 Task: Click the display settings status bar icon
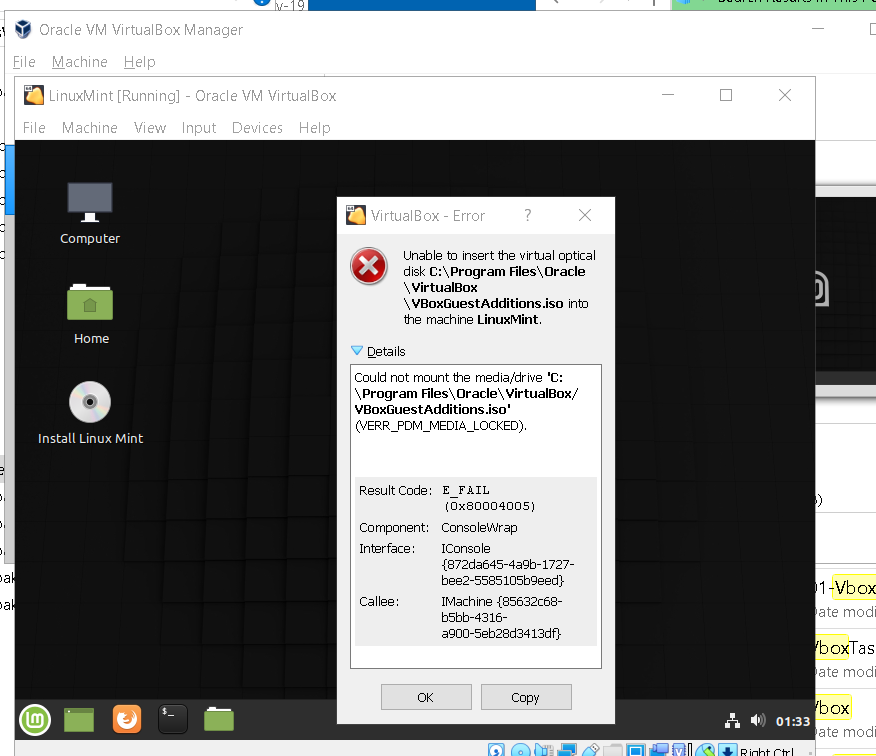(636, 750)
